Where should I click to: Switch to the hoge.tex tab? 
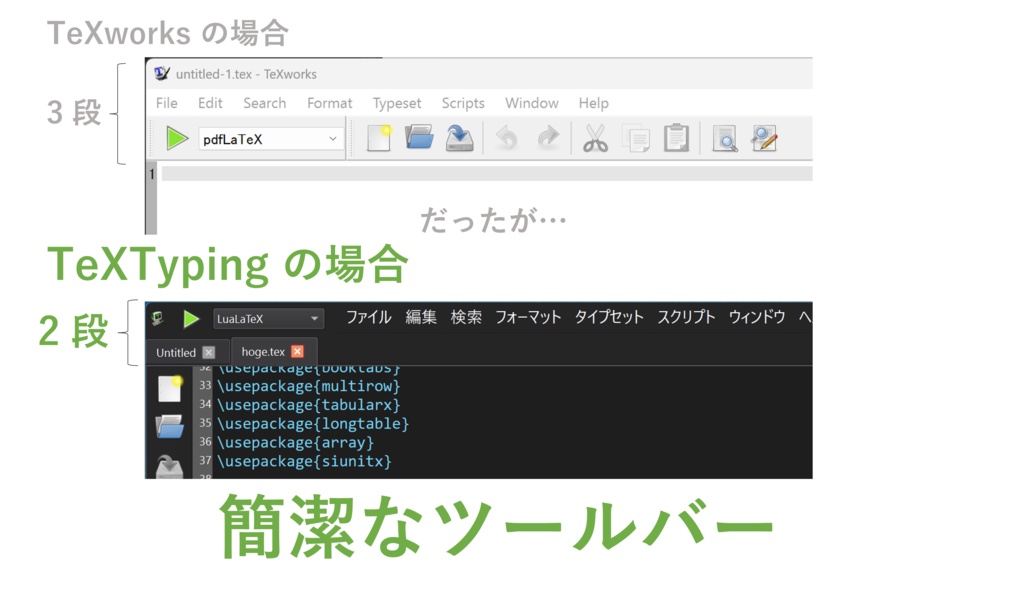point(262,352)
